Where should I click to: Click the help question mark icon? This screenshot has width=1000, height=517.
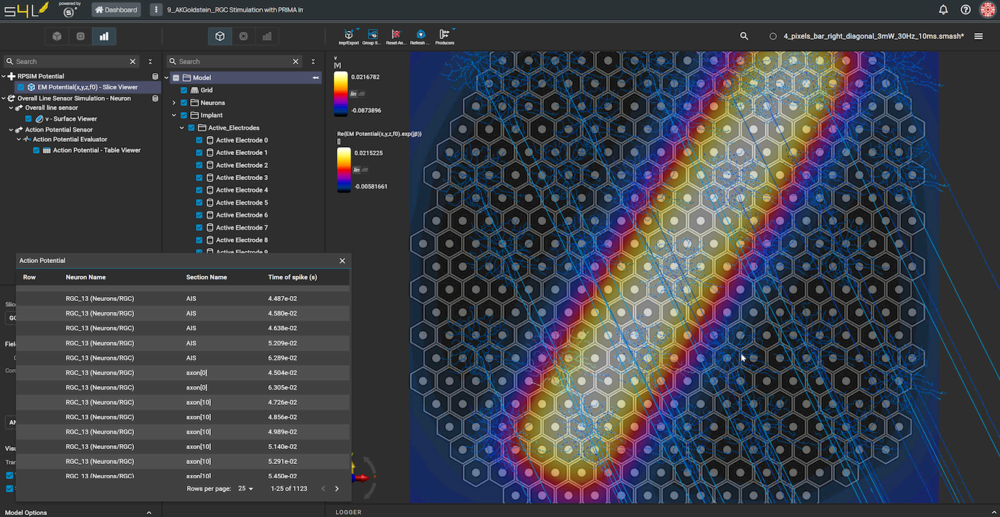(965, 10)
